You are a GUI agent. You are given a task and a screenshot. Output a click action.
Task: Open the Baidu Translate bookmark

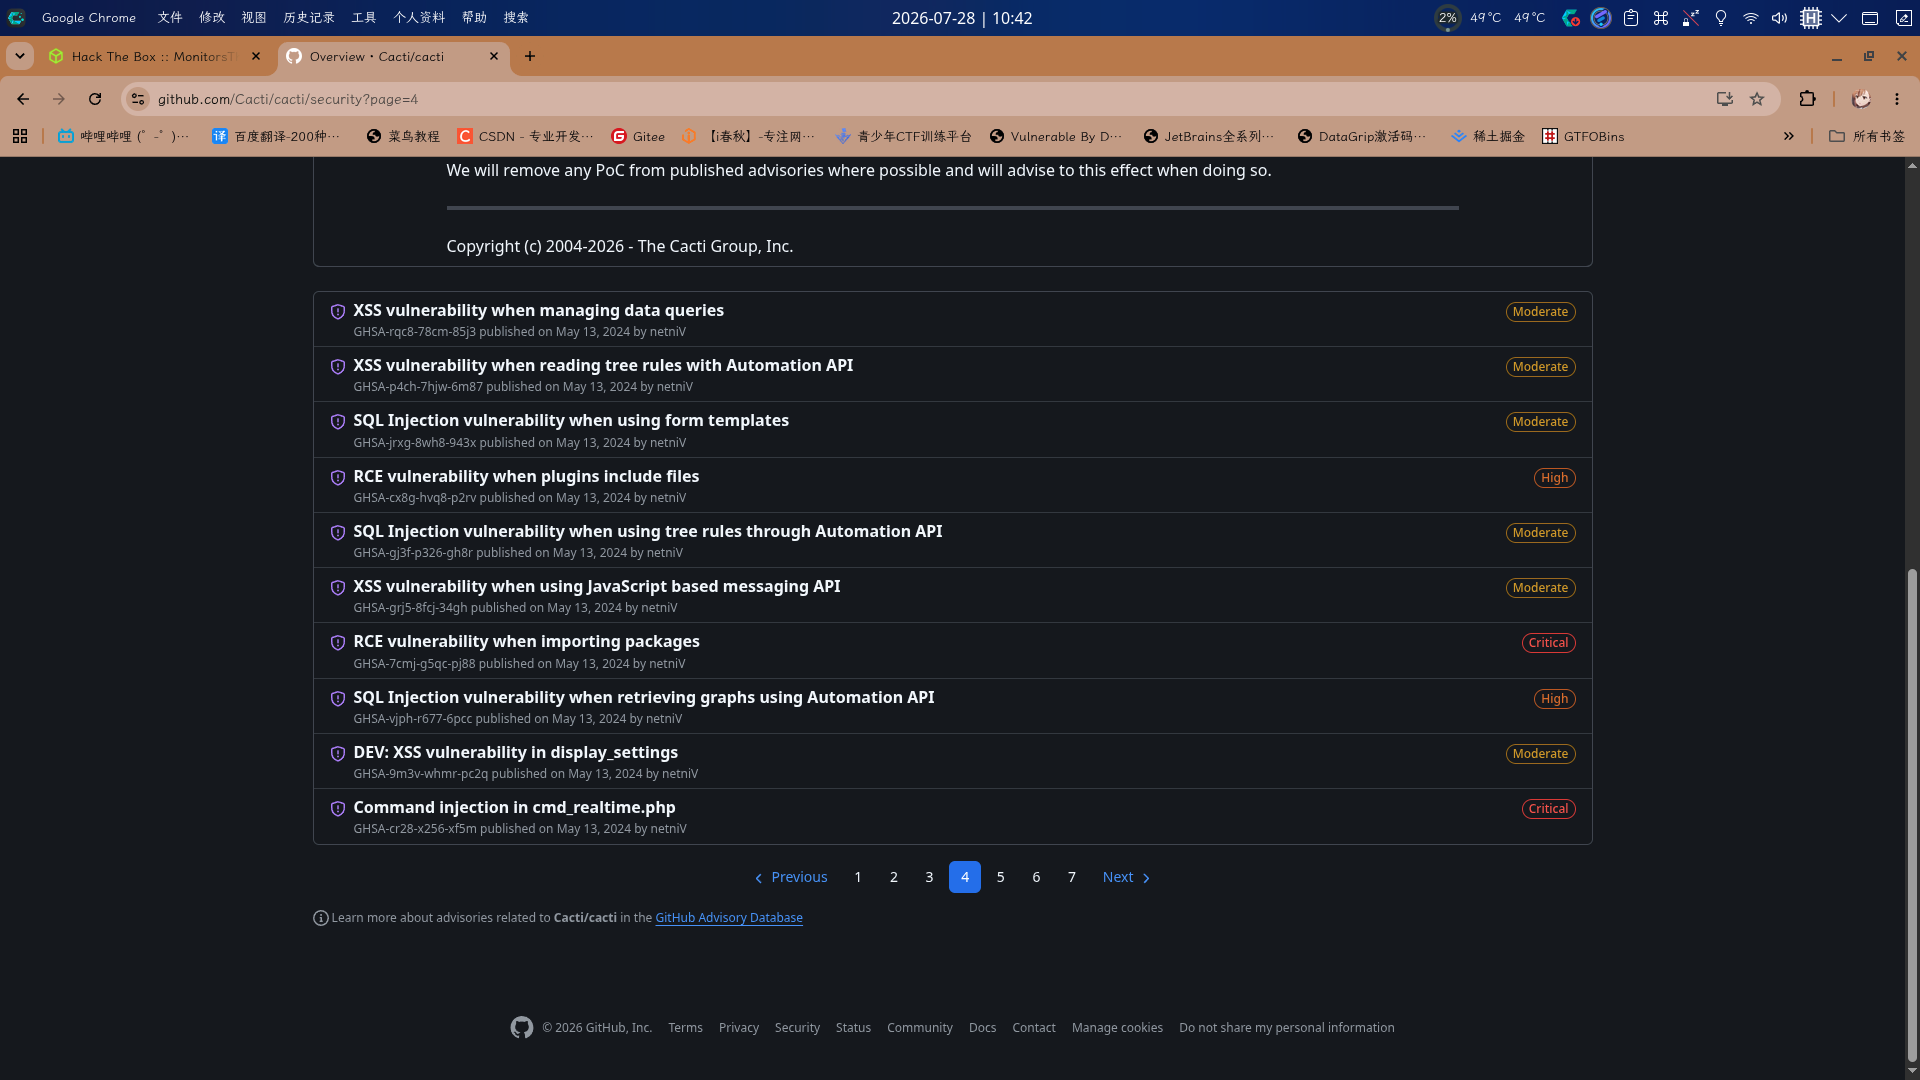(x=277, y=136)
